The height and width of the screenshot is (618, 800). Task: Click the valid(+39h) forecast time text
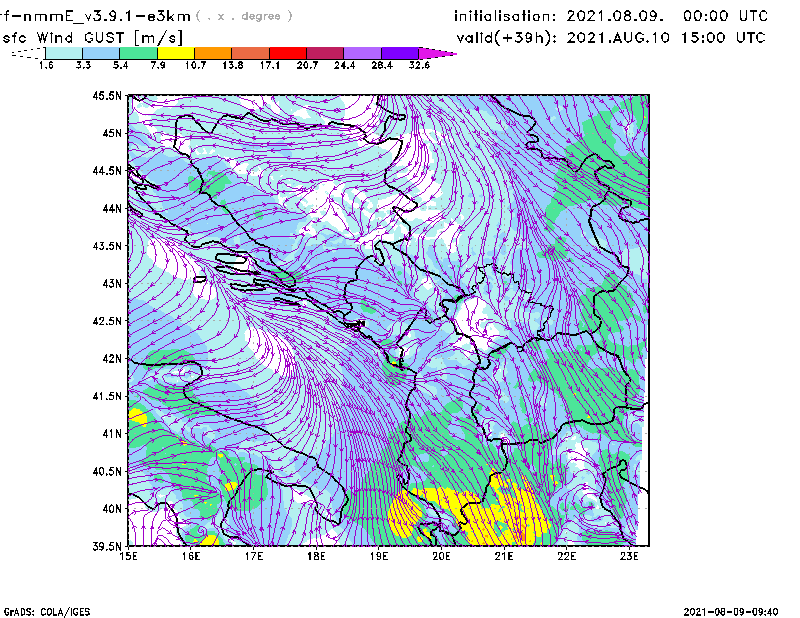(611, 38)
